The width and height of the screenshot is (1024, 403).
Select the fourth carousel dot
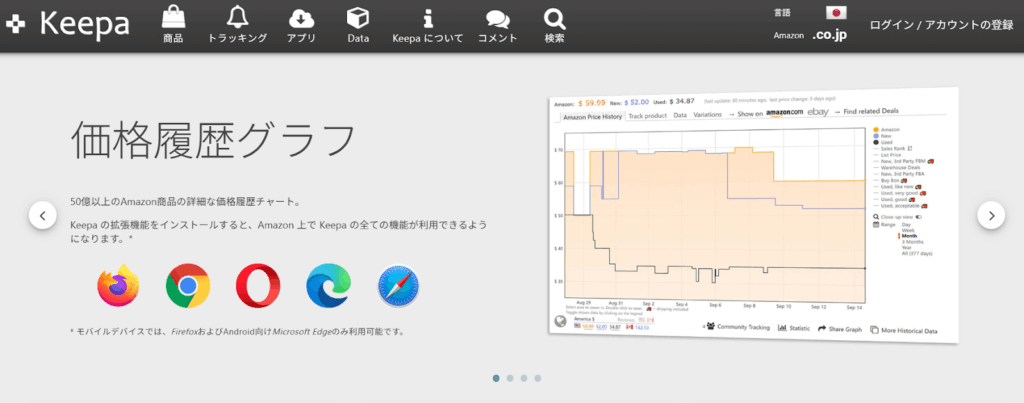tap(537, 378)
